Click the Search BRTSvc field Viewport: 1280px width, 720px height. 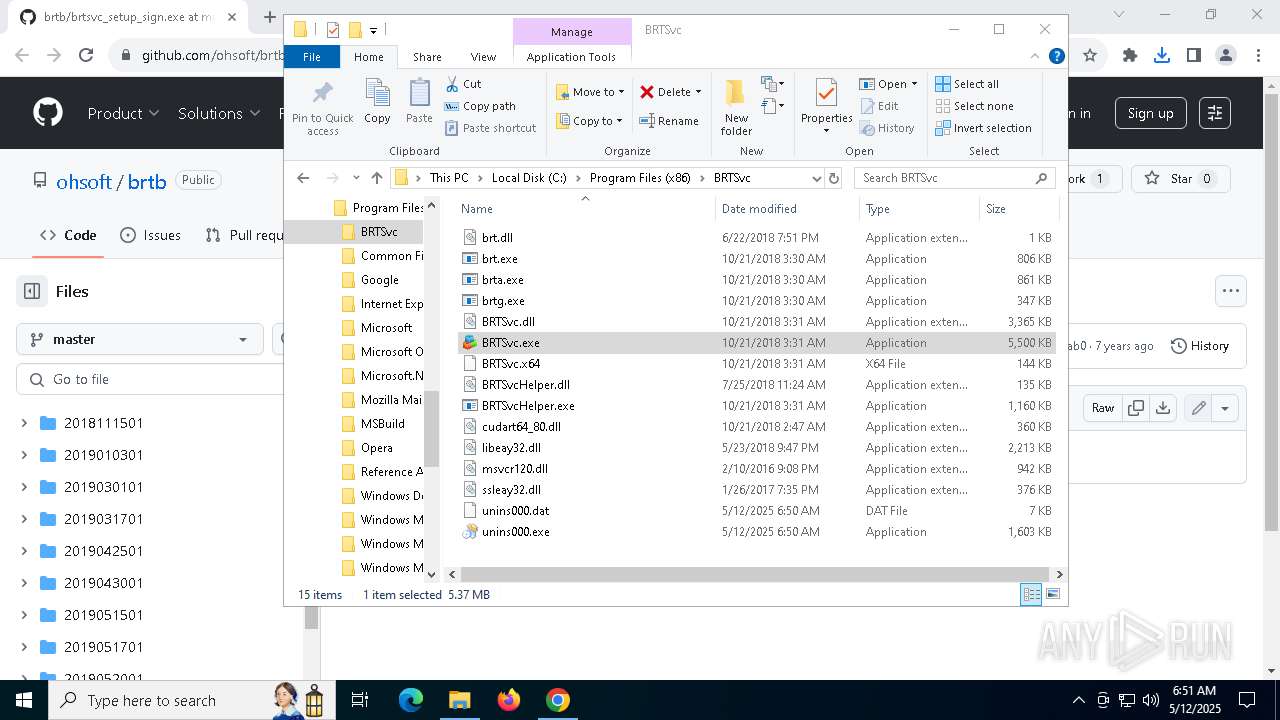955,178
